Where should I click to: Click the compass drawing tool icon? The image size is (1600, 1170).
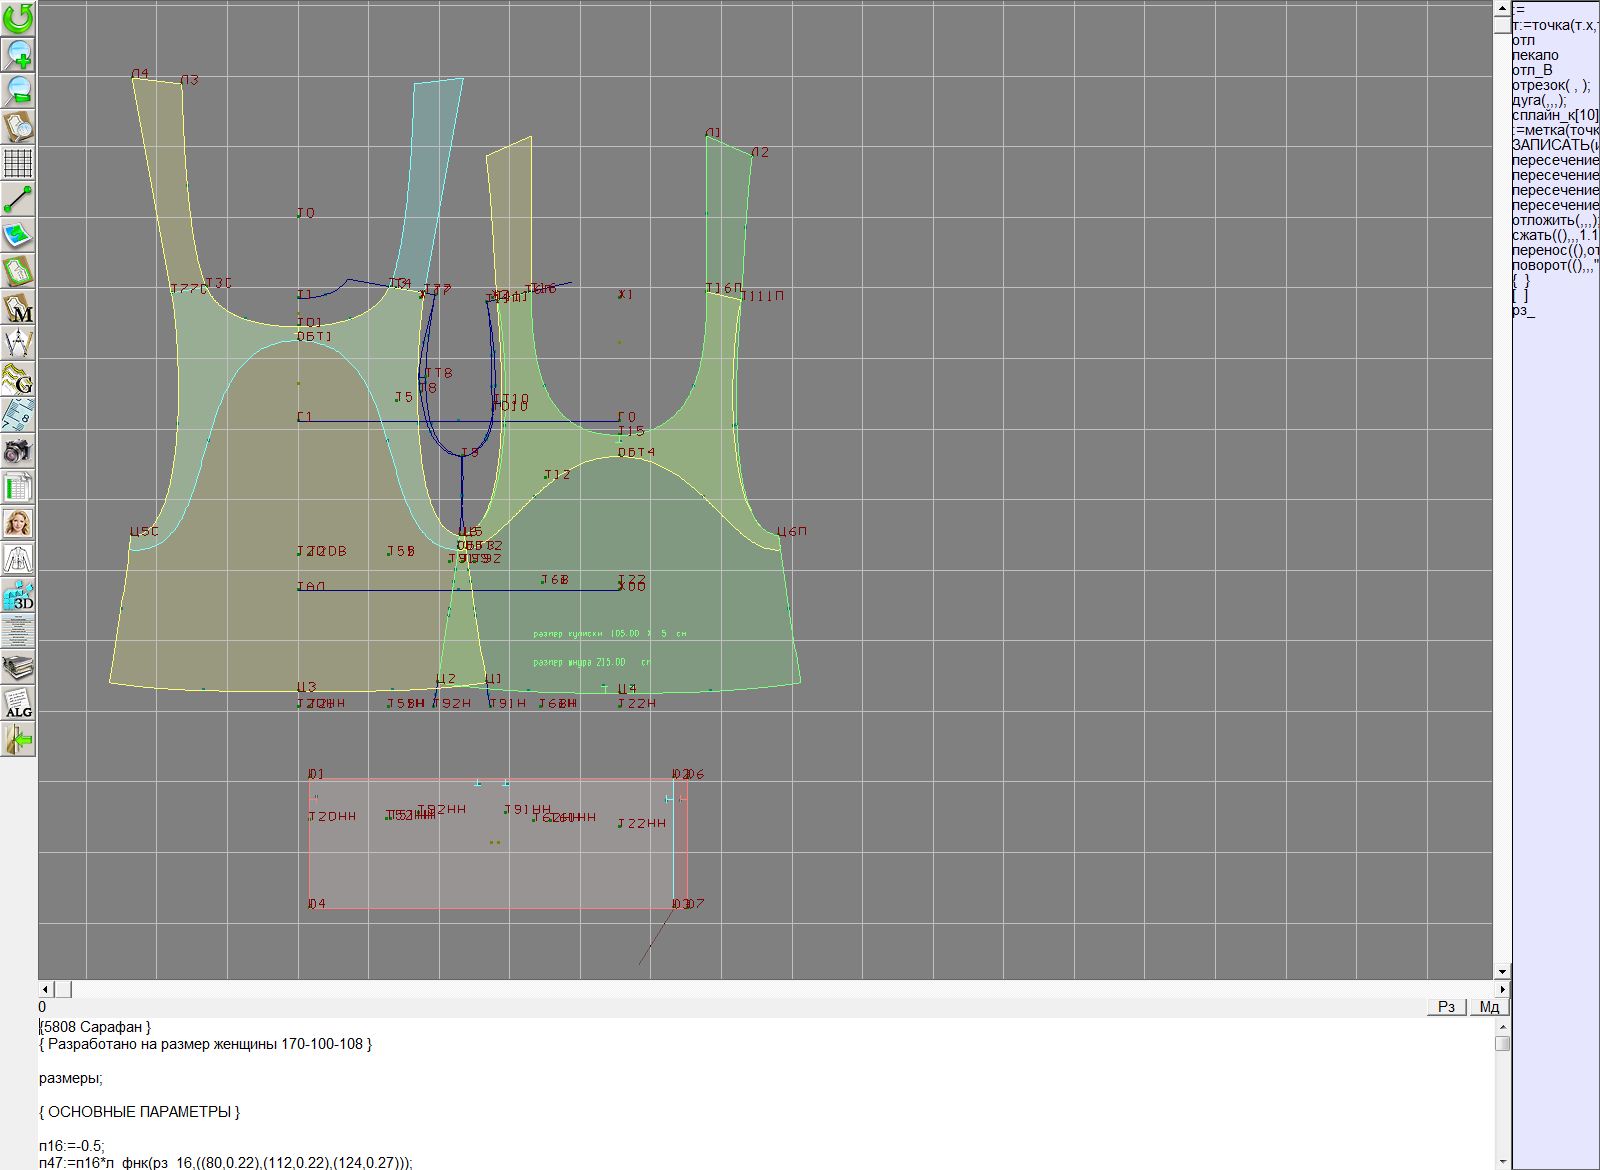pos(18,345)
